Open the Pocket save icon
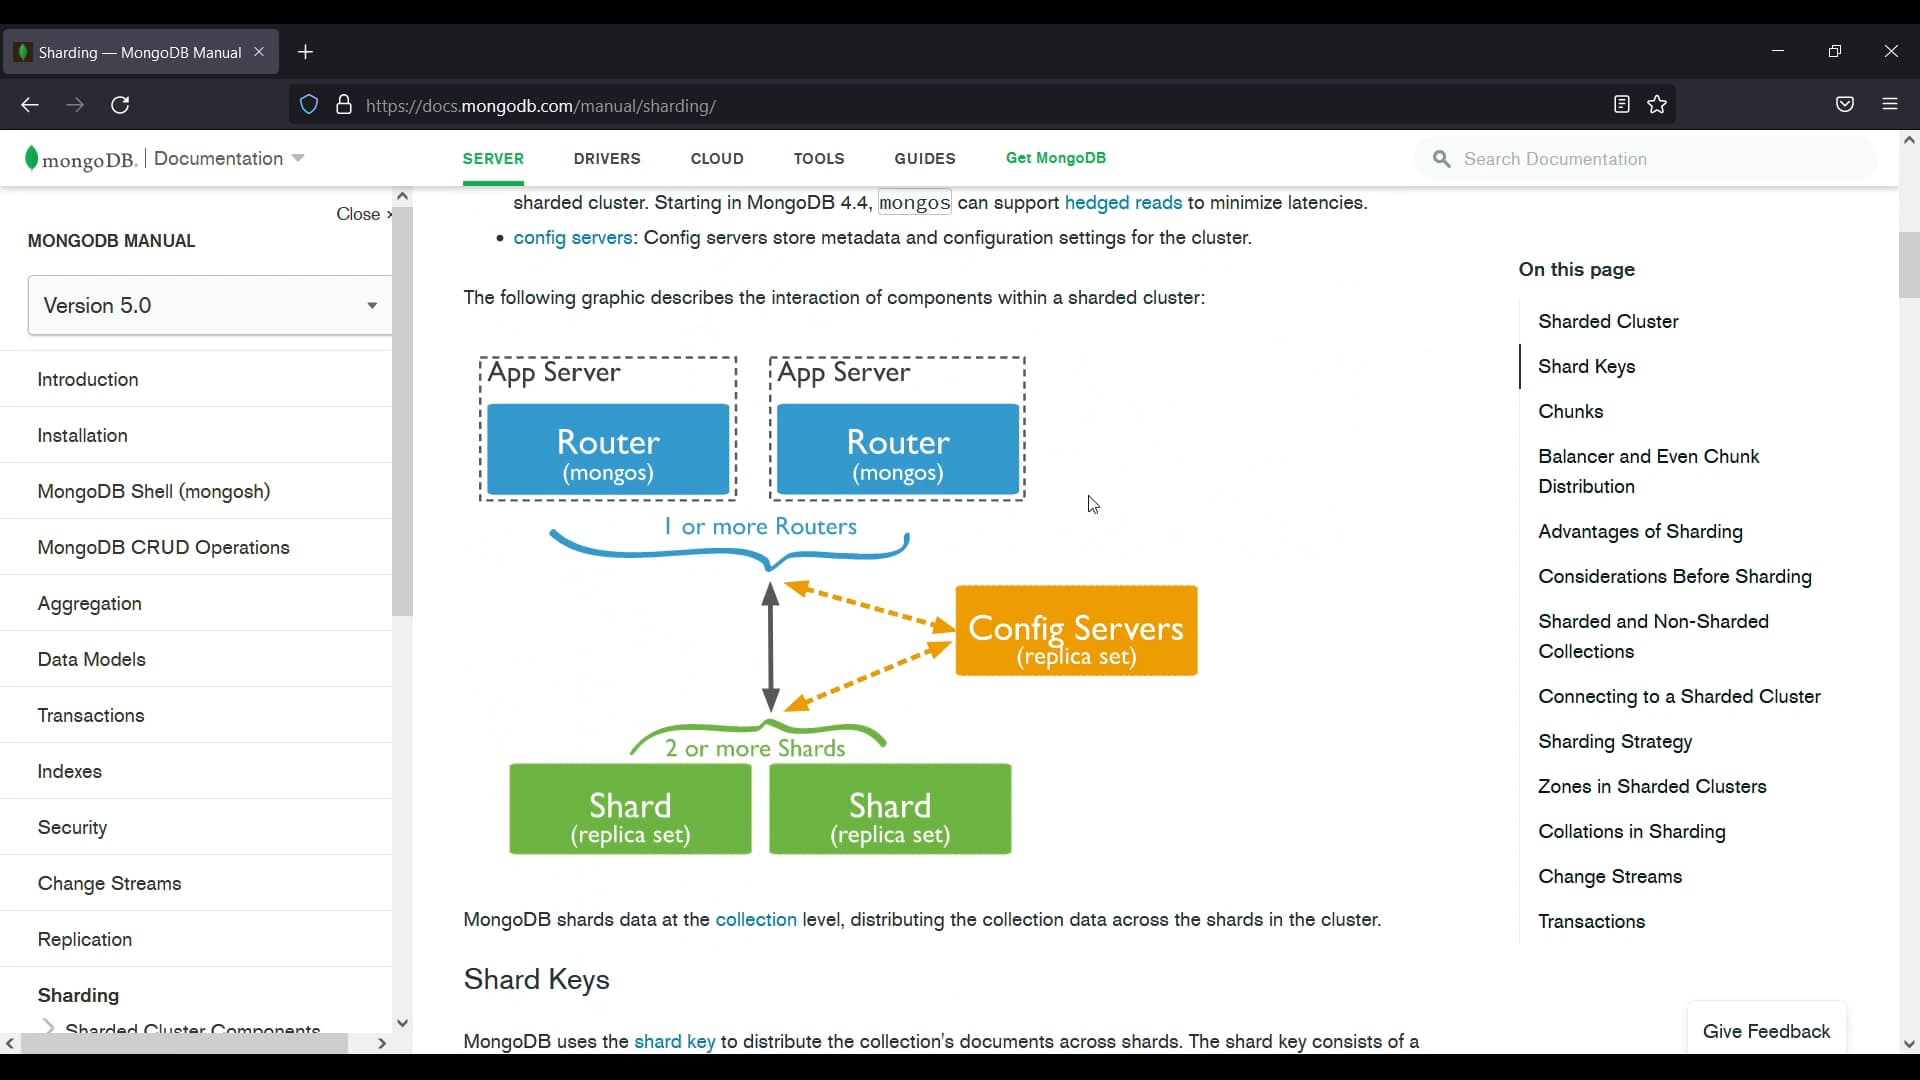The width and height of the screenshot is (1920, 1080). pyautogui.click(x=1845, y=104)
